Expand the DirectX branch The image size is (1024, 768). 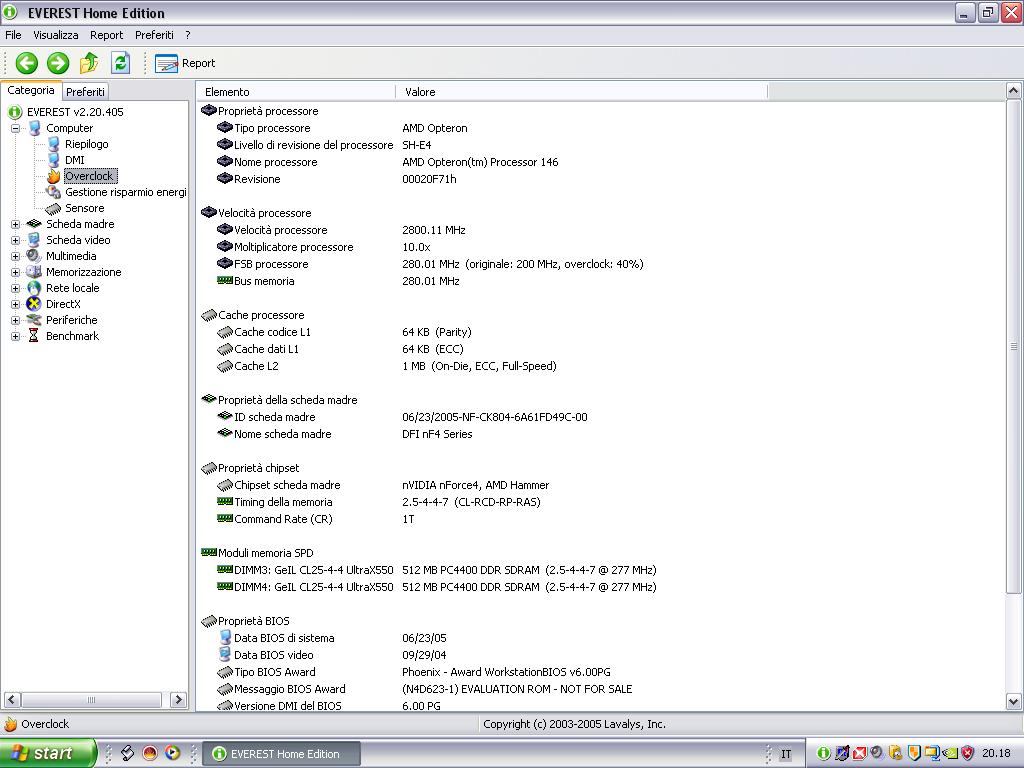click(16, 304)
